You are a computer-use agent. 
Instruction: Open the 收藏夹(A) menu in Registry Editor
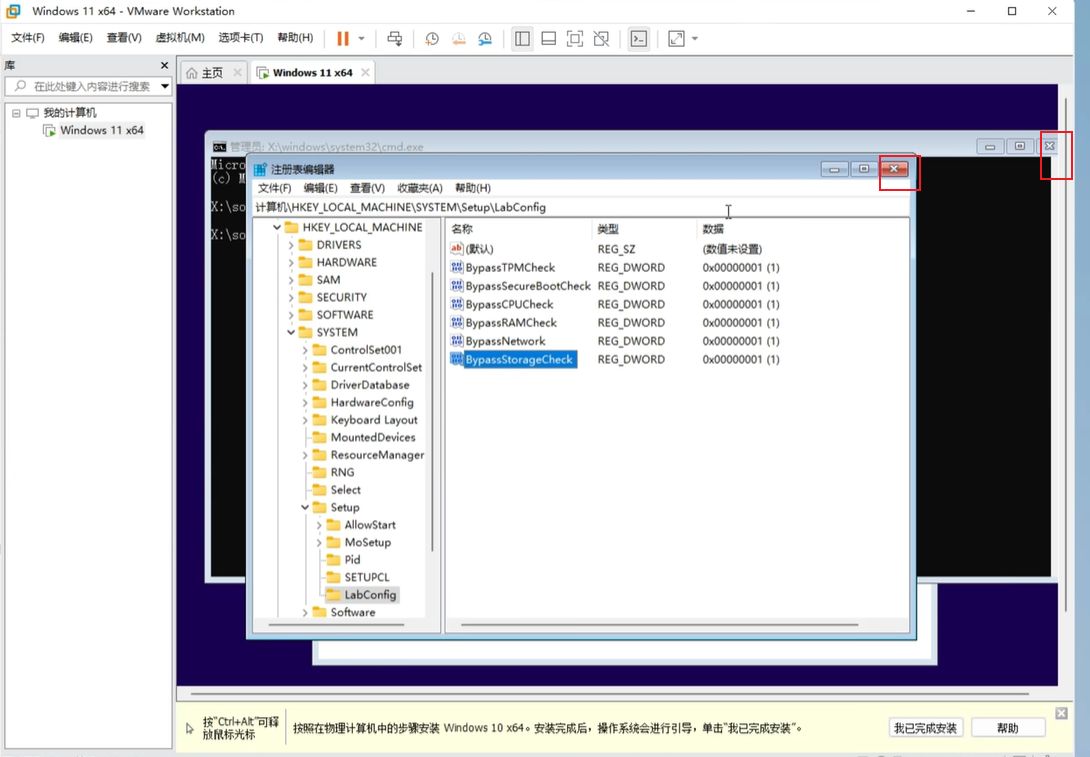(419, 188)
